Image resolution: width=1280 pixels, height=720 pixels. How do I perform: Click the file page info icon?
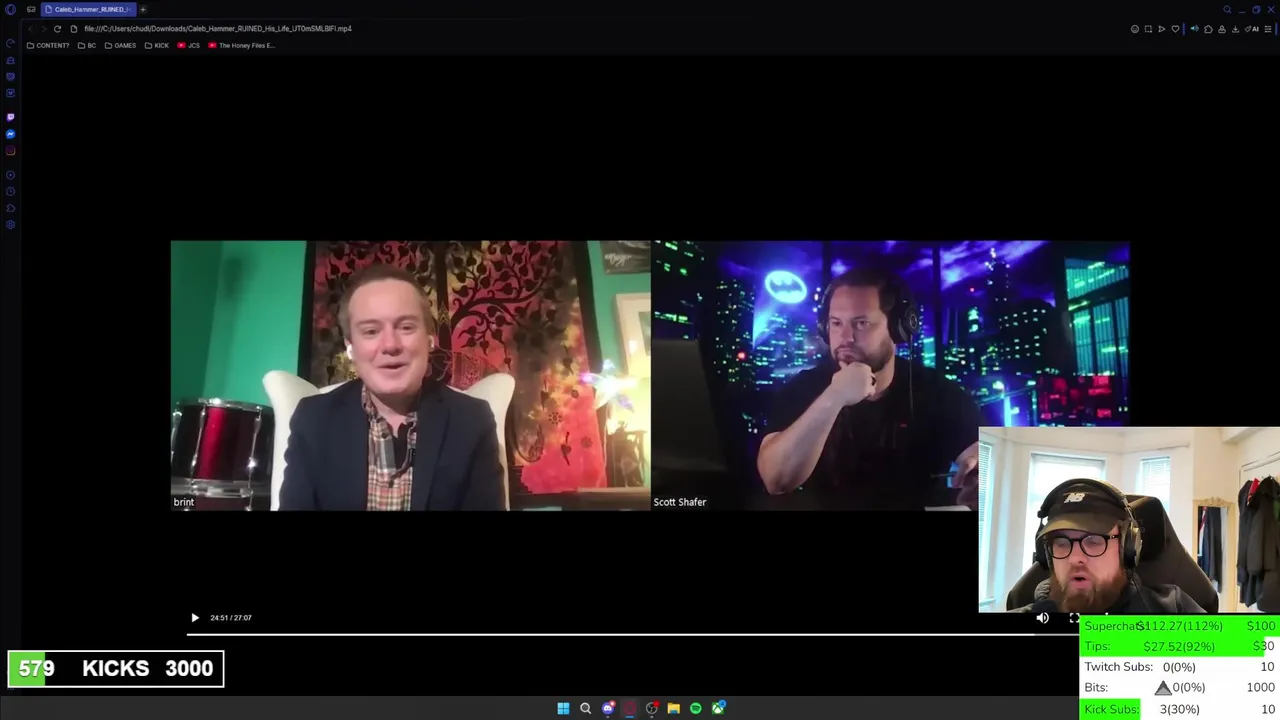tap(74, 28)
